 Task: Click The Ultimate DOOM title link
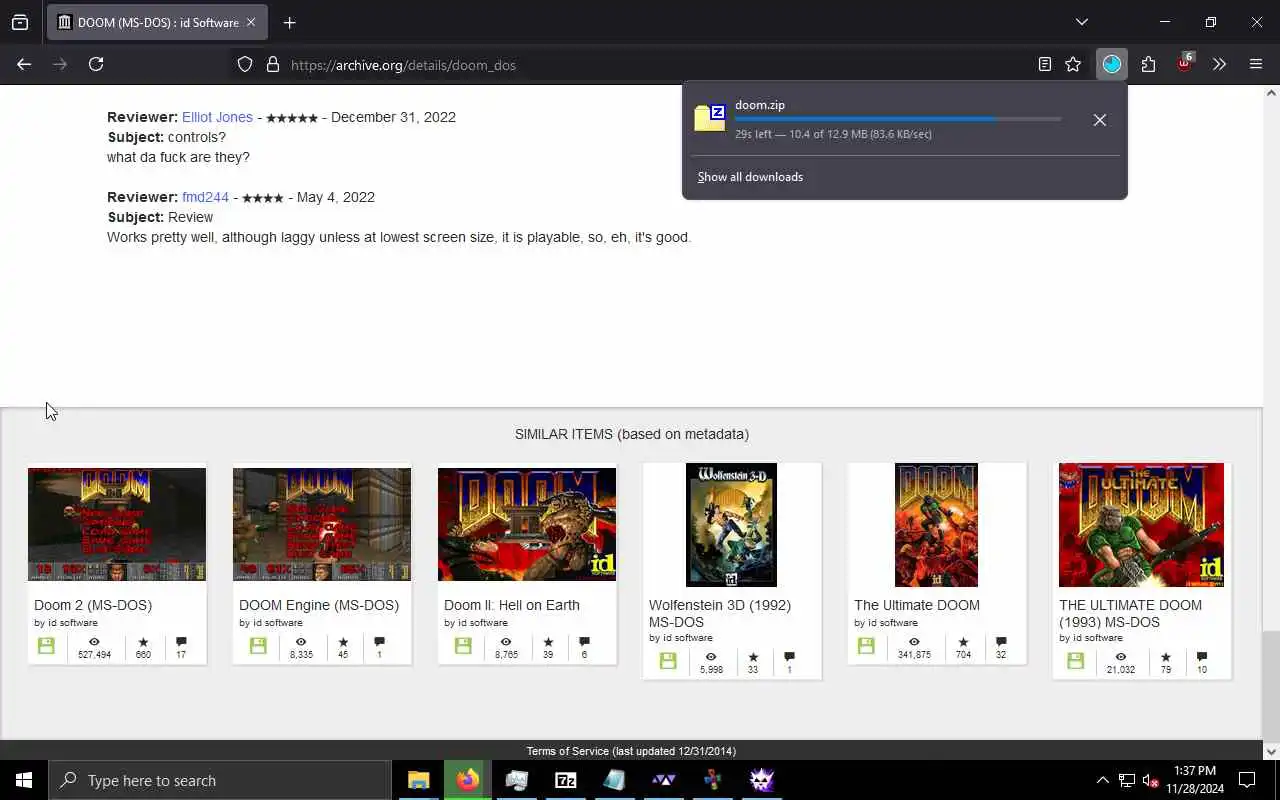click(x=917, y=605)
